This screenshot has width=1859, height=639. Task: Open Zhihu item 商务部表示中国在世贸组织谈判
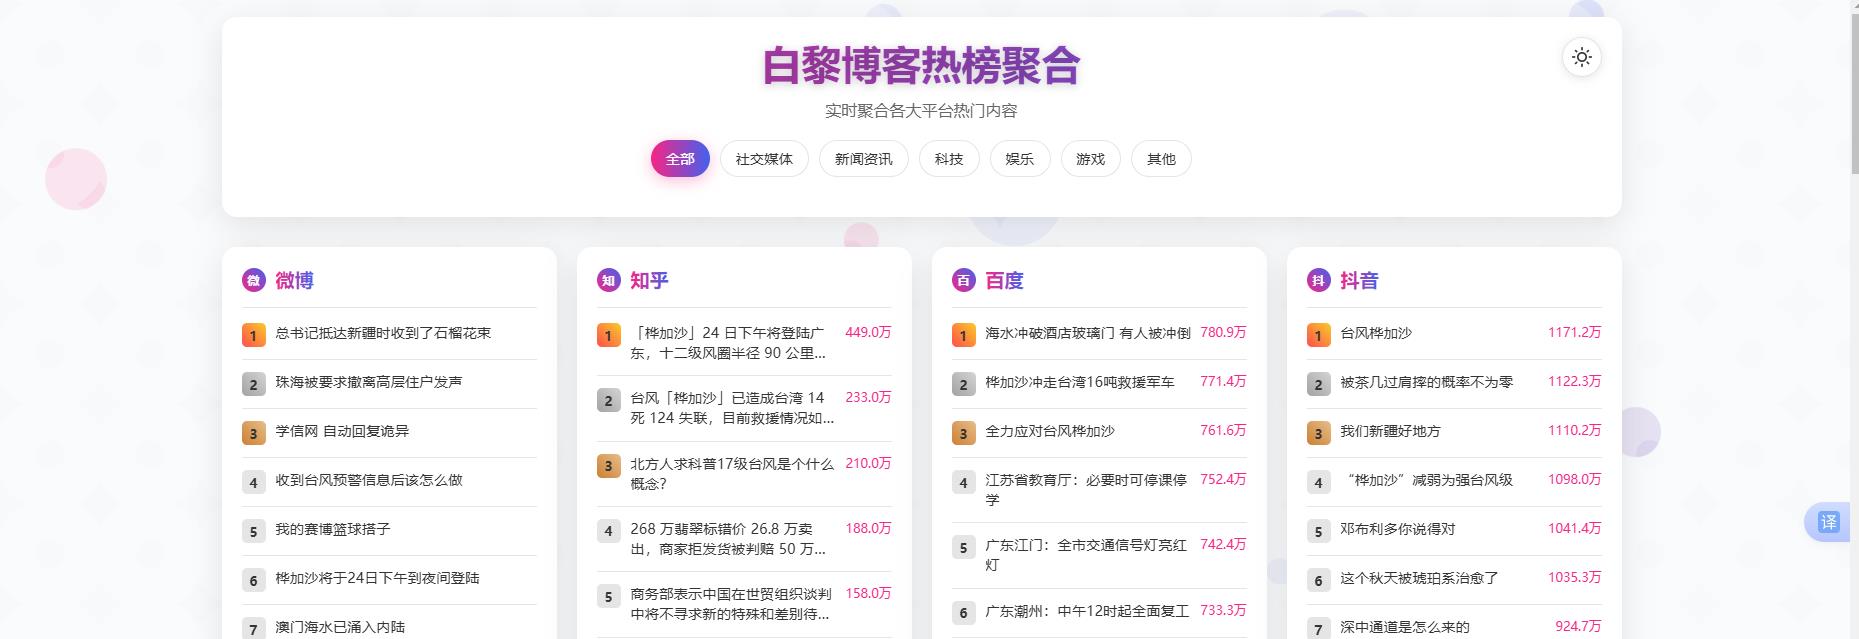[x=732, y=604]
